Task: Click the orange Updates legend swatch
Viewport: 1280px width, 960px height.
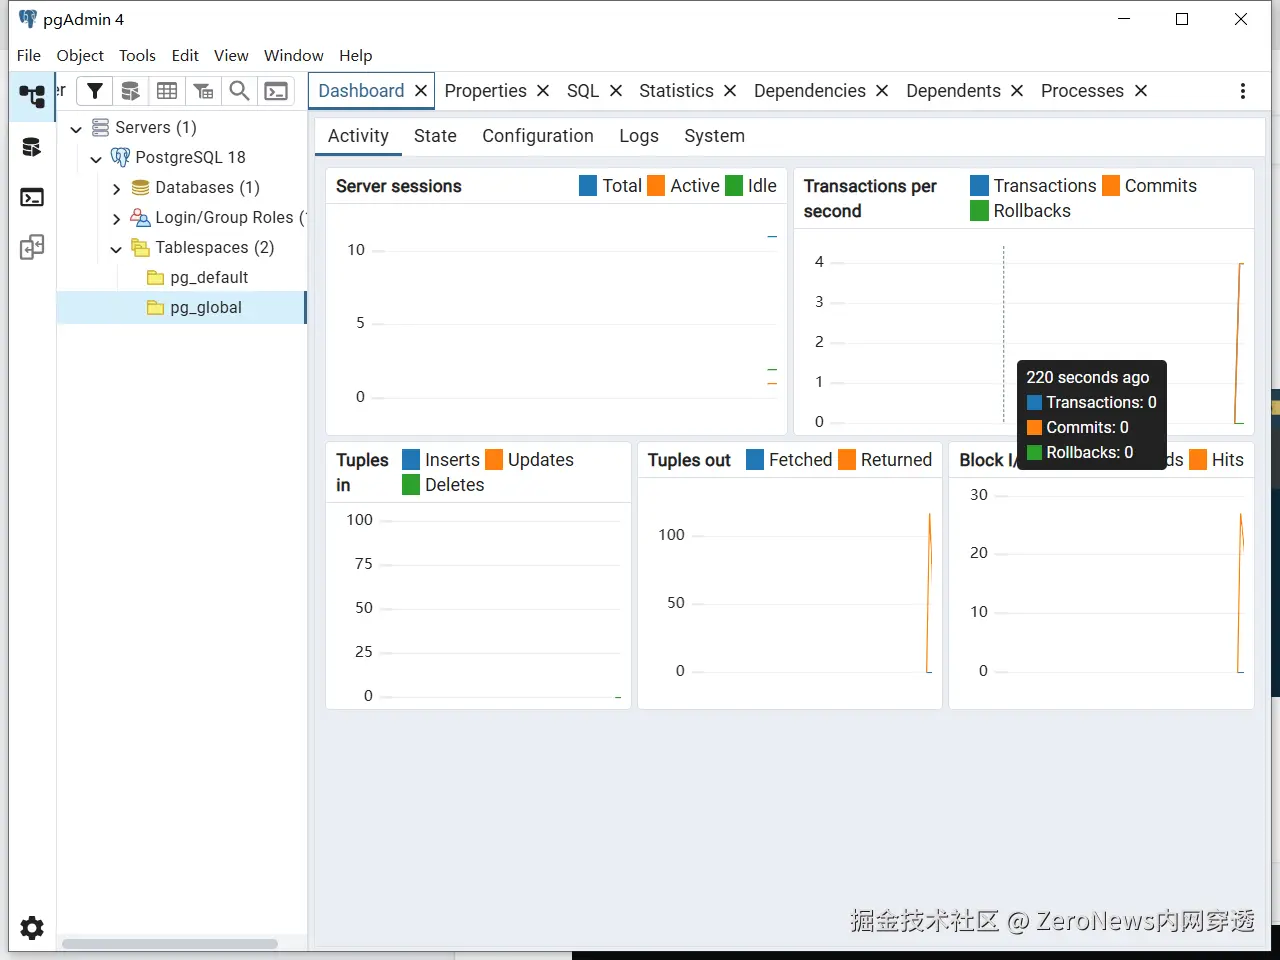Action: tap(494, 460)
